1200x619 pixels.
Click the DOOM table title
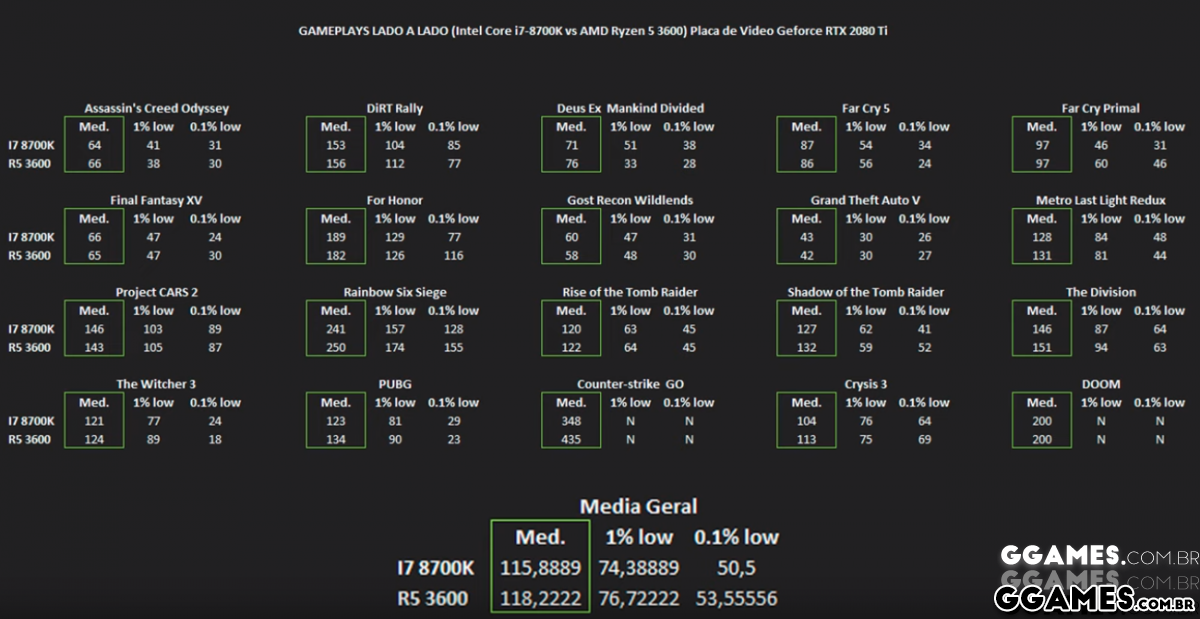pos(1100,384)
